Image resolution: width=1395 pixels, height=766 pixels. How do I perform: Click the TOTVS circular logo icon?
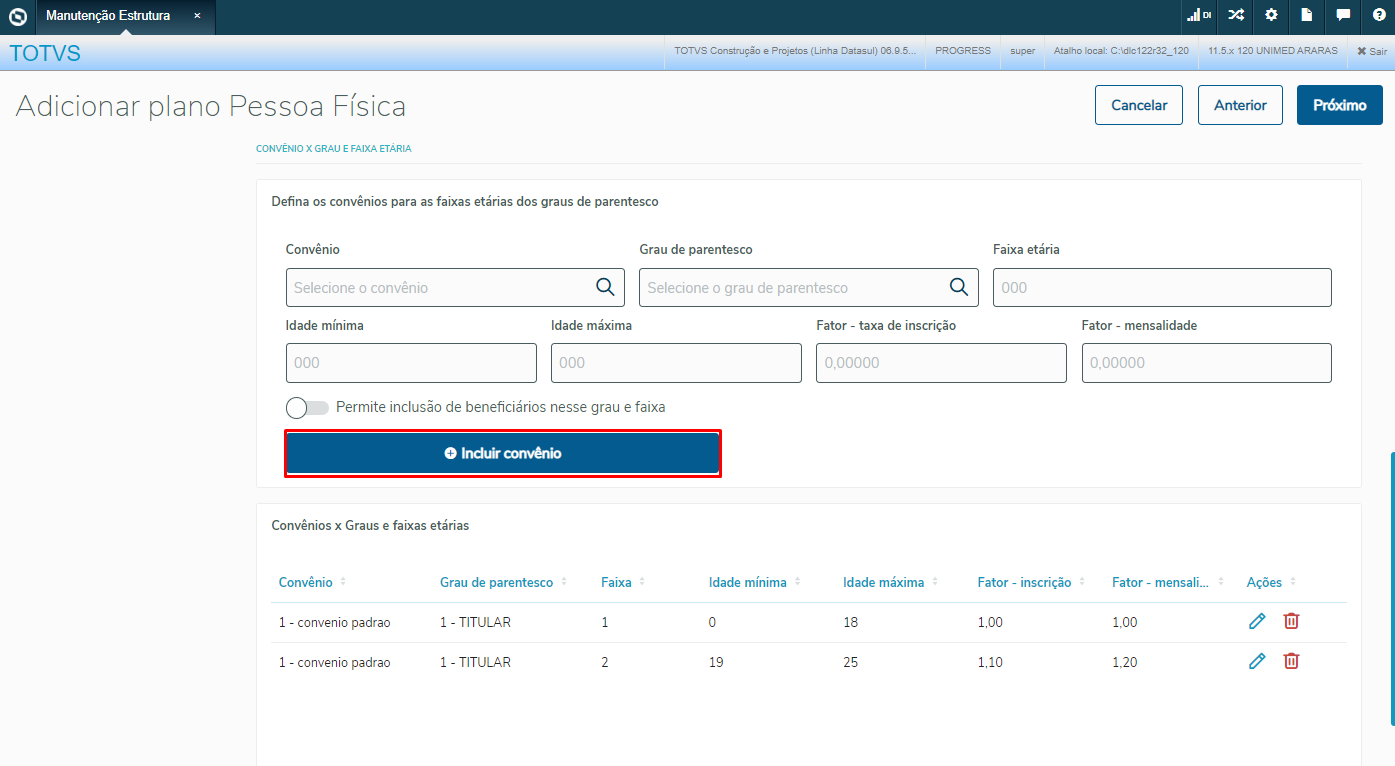pyautogui.click(x=17, y=16)
